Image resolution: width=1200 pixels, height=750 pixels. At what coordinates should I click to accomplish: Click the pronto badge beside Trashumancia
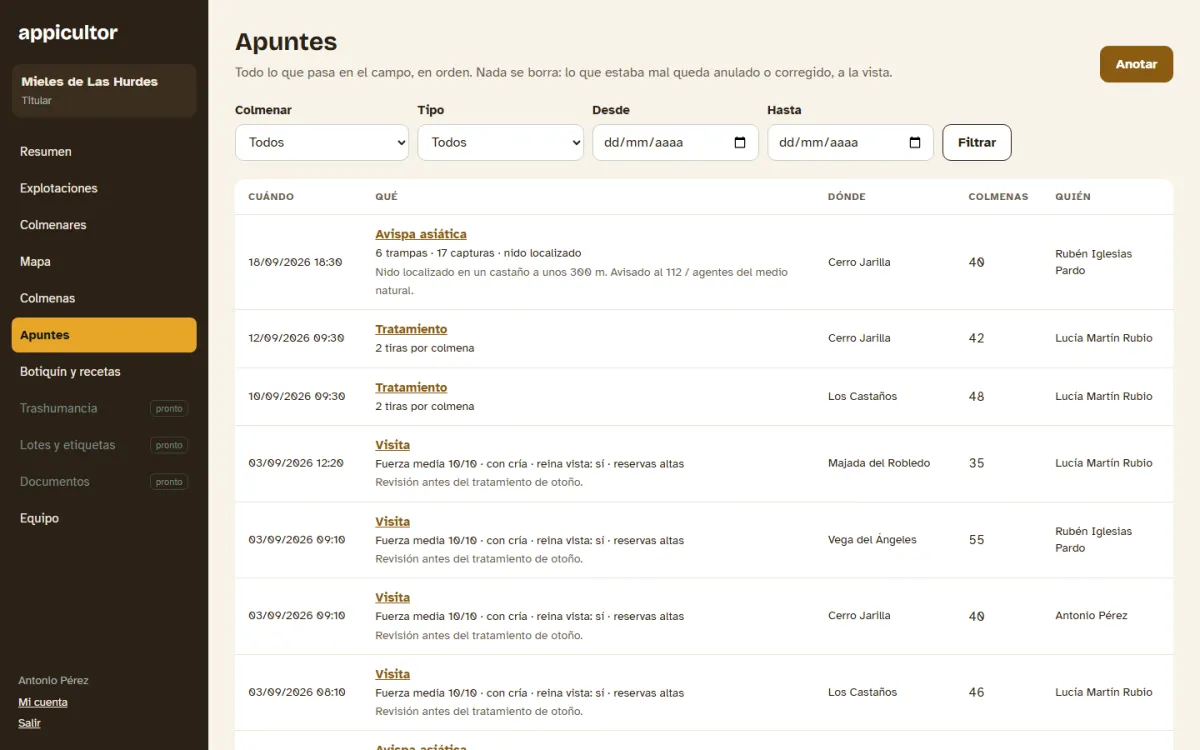pyautogui.click(x=169, y=409)
